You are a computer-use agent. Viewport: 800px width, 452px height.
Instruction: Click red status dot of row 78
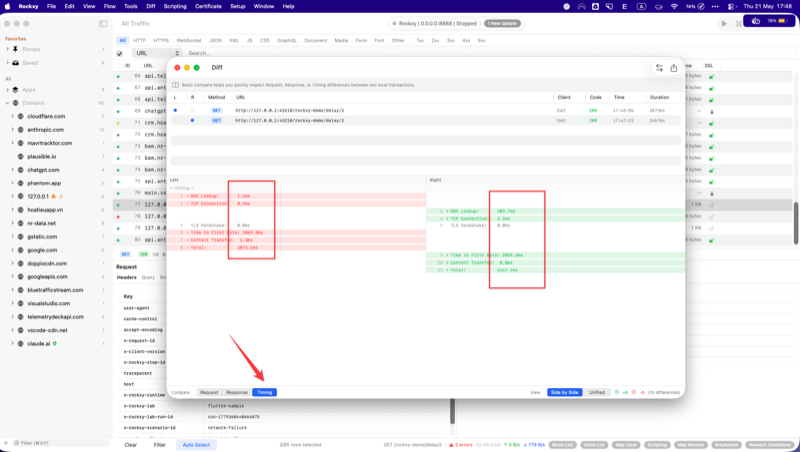[118, 217]
